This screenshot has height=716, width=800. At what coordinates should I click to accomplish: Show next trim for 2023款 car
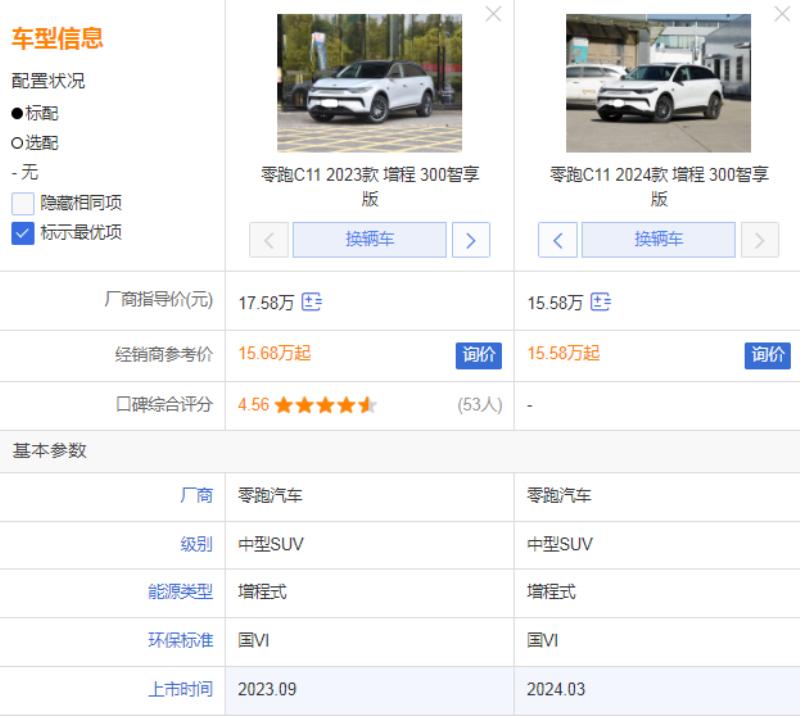click(x=471, y=240)
